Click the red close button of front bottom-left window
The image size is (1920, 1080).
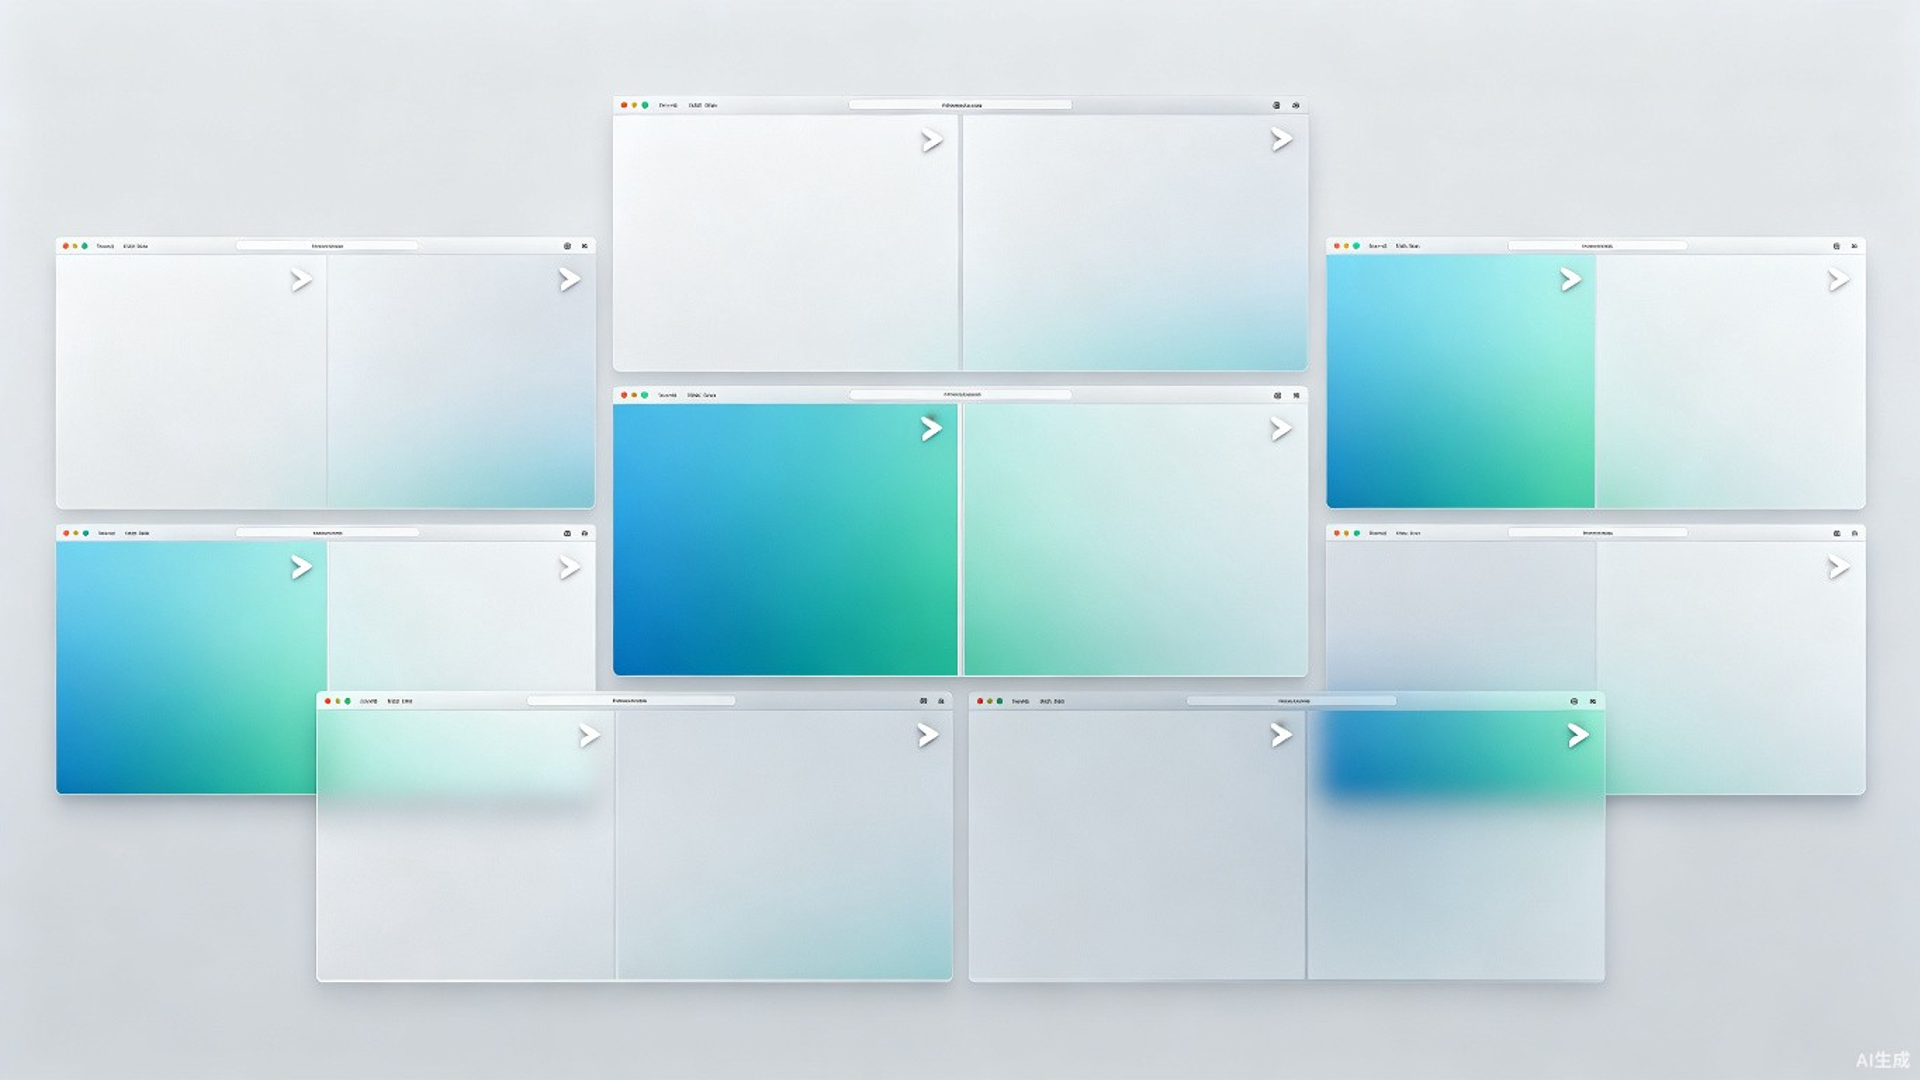327,701
